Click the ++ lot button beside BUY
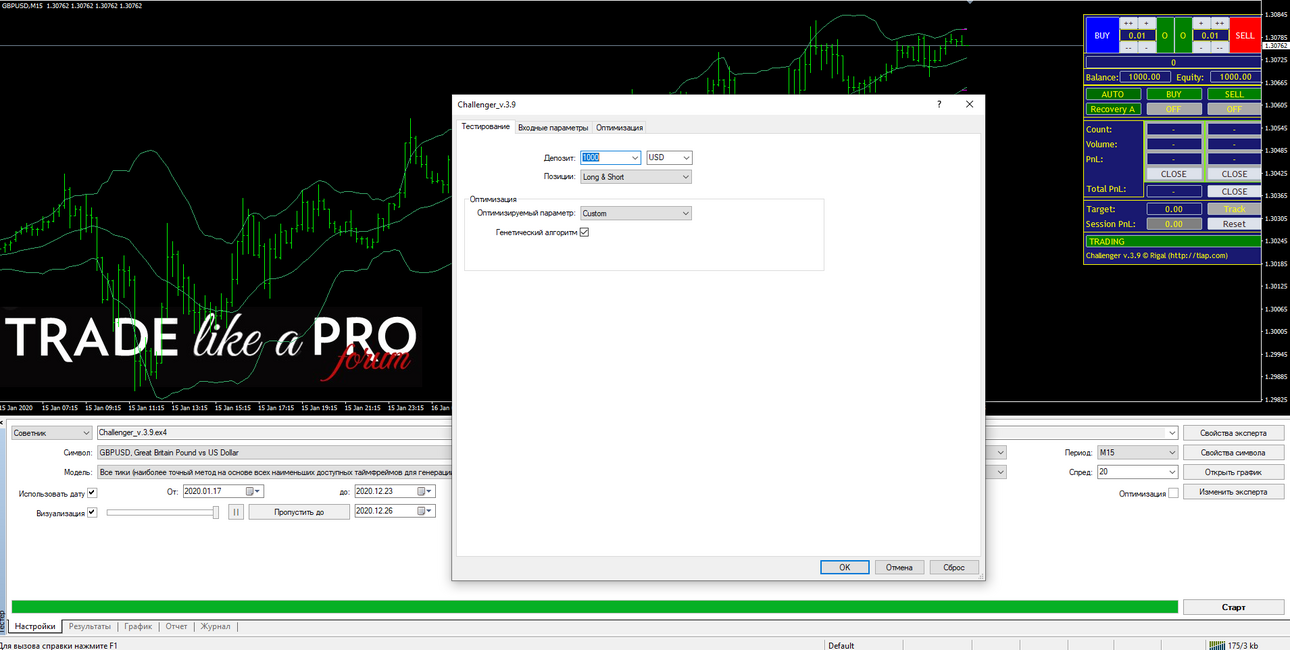Viewport: 1290px width, 650px height. [x=1128, y=23]
